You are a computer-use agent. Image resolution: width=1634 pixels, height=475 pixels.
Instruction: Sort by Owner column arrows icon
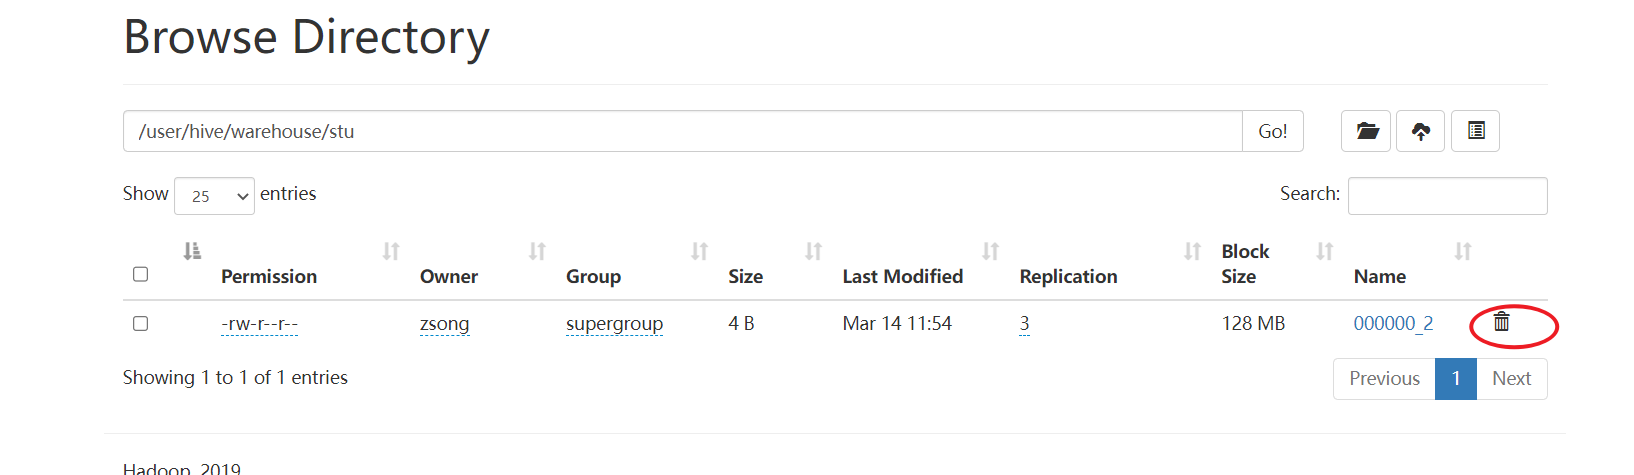click(x=537, y=251)
